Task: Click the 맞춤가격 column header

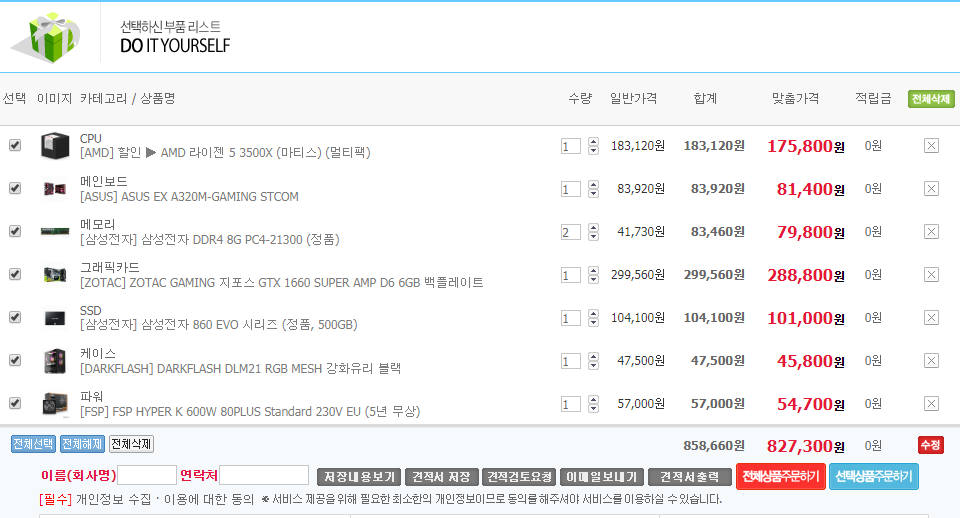Action: pyautogui.click(x=795, y=99)
